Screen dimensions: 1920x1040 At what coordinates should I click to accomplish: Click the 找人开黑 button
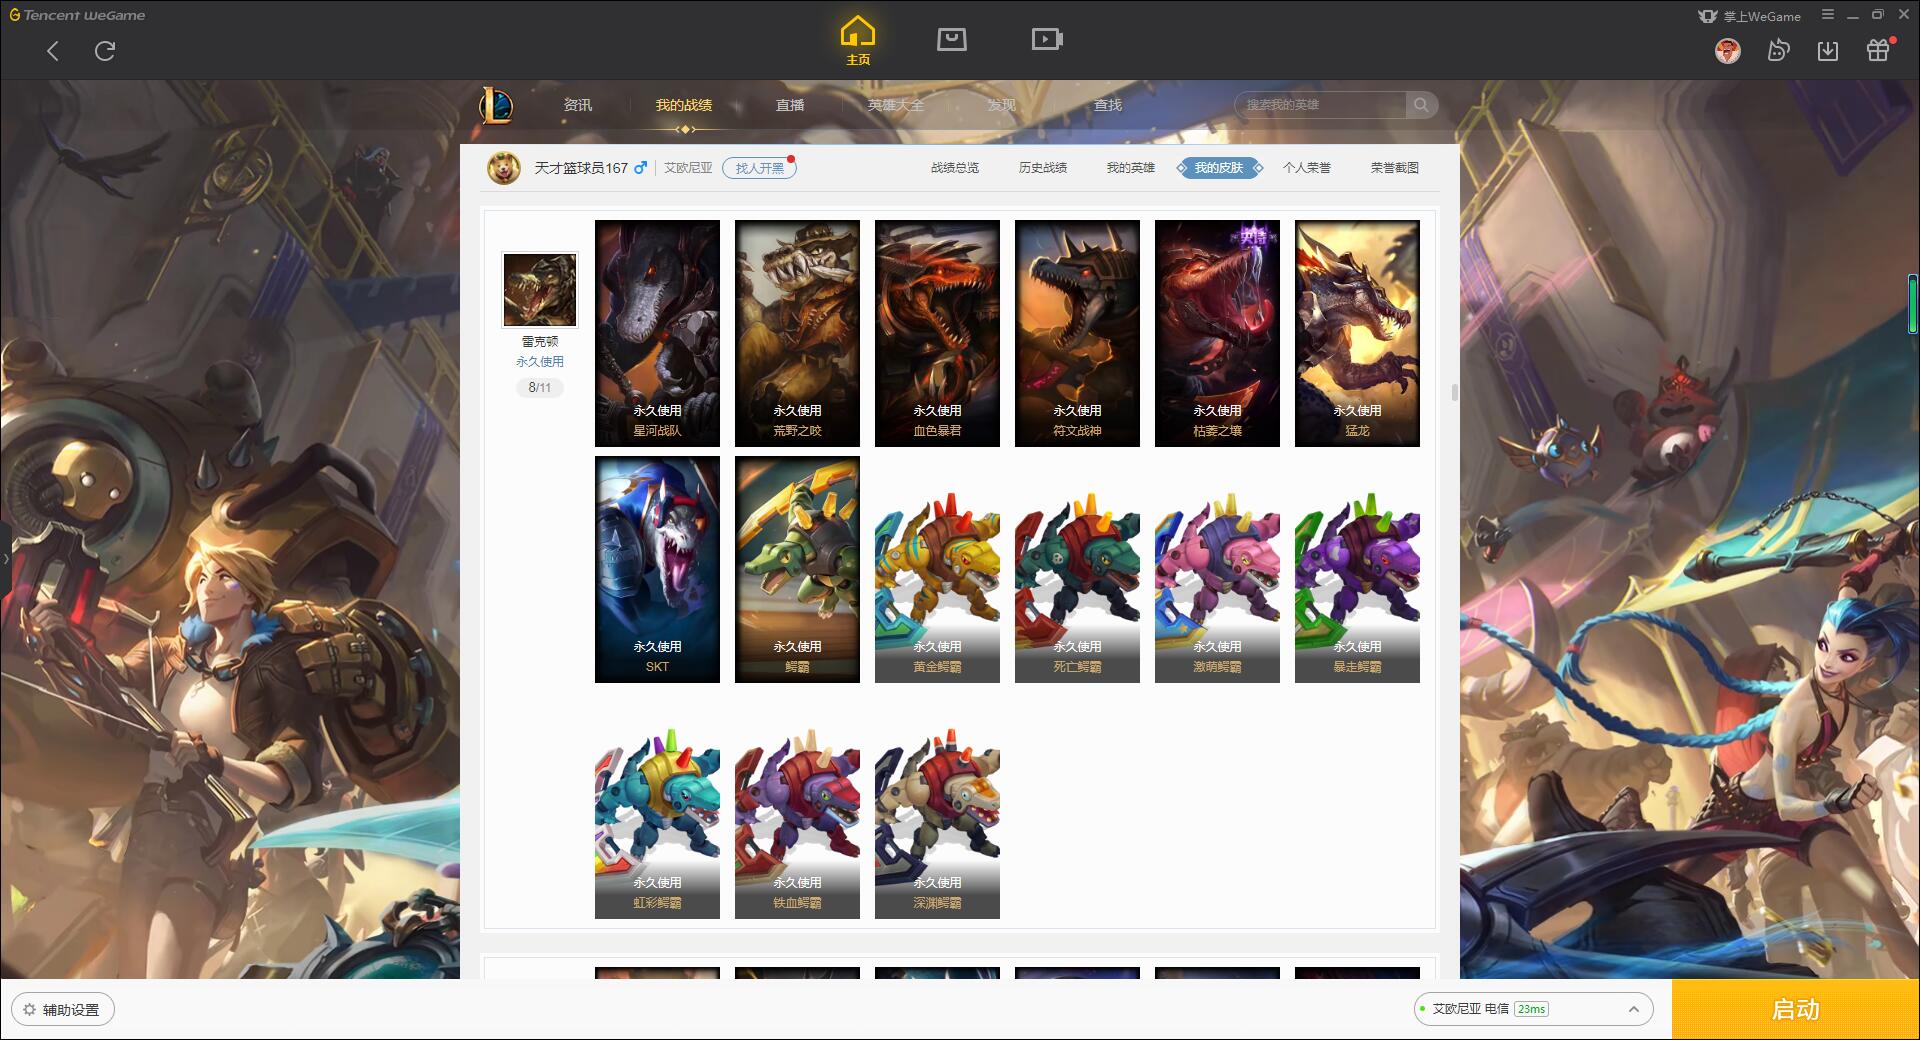click(760, 168)
